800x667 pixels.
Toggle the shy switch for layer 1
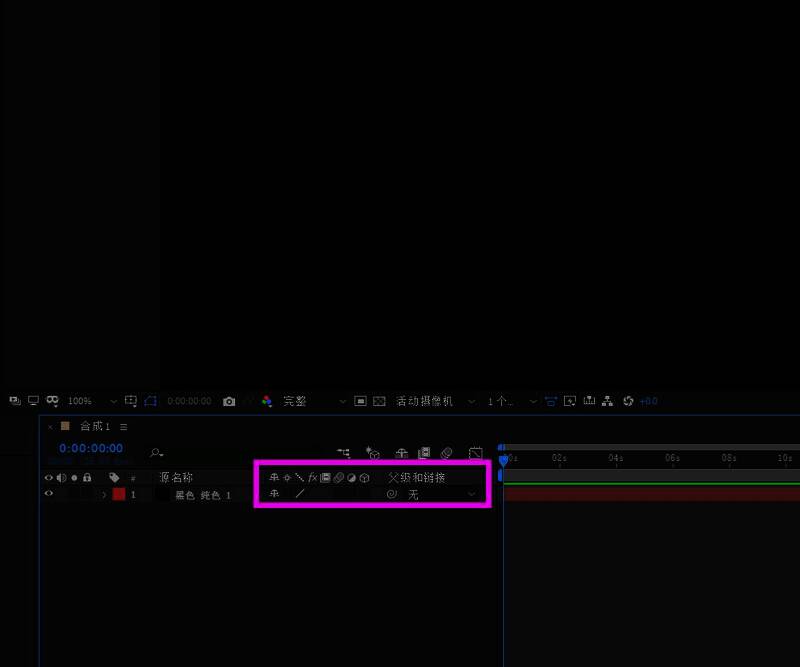(x=274, y=494)
